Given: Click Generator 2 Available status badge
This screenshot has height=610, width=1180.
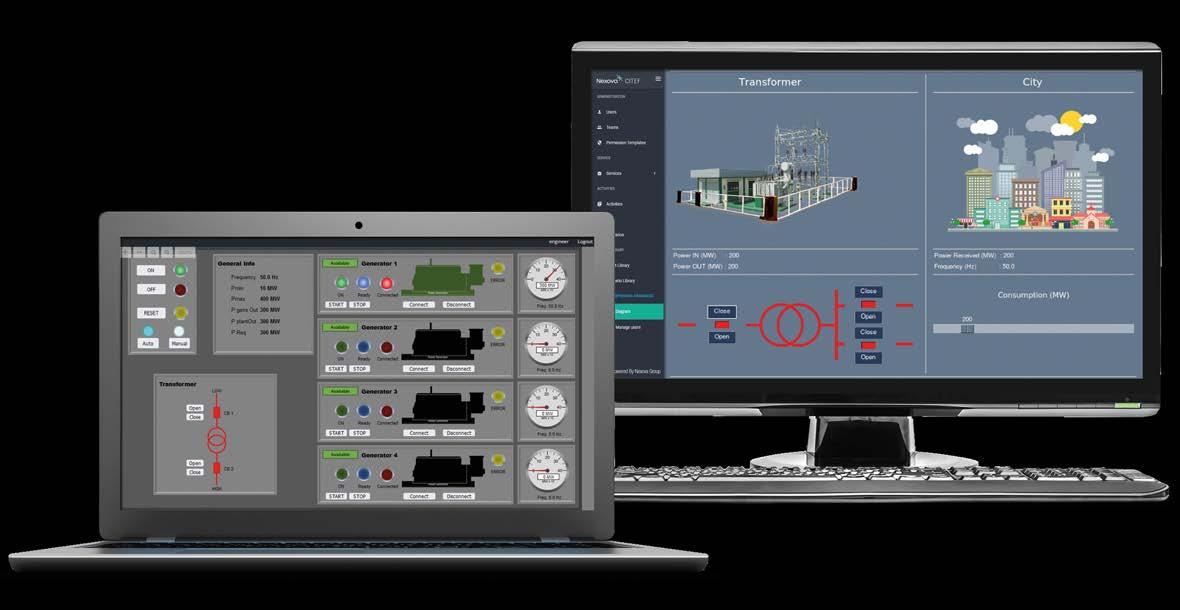Looking at the screenshot, I should [x=340, y=327].
